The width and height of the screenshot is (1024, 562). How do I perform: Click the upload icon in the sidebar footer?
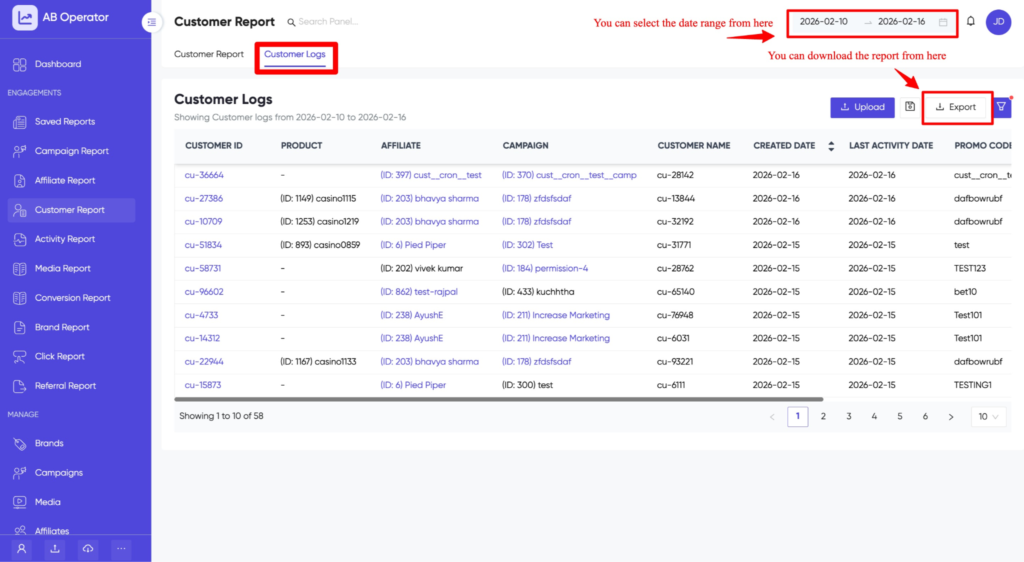click(55, 549)
